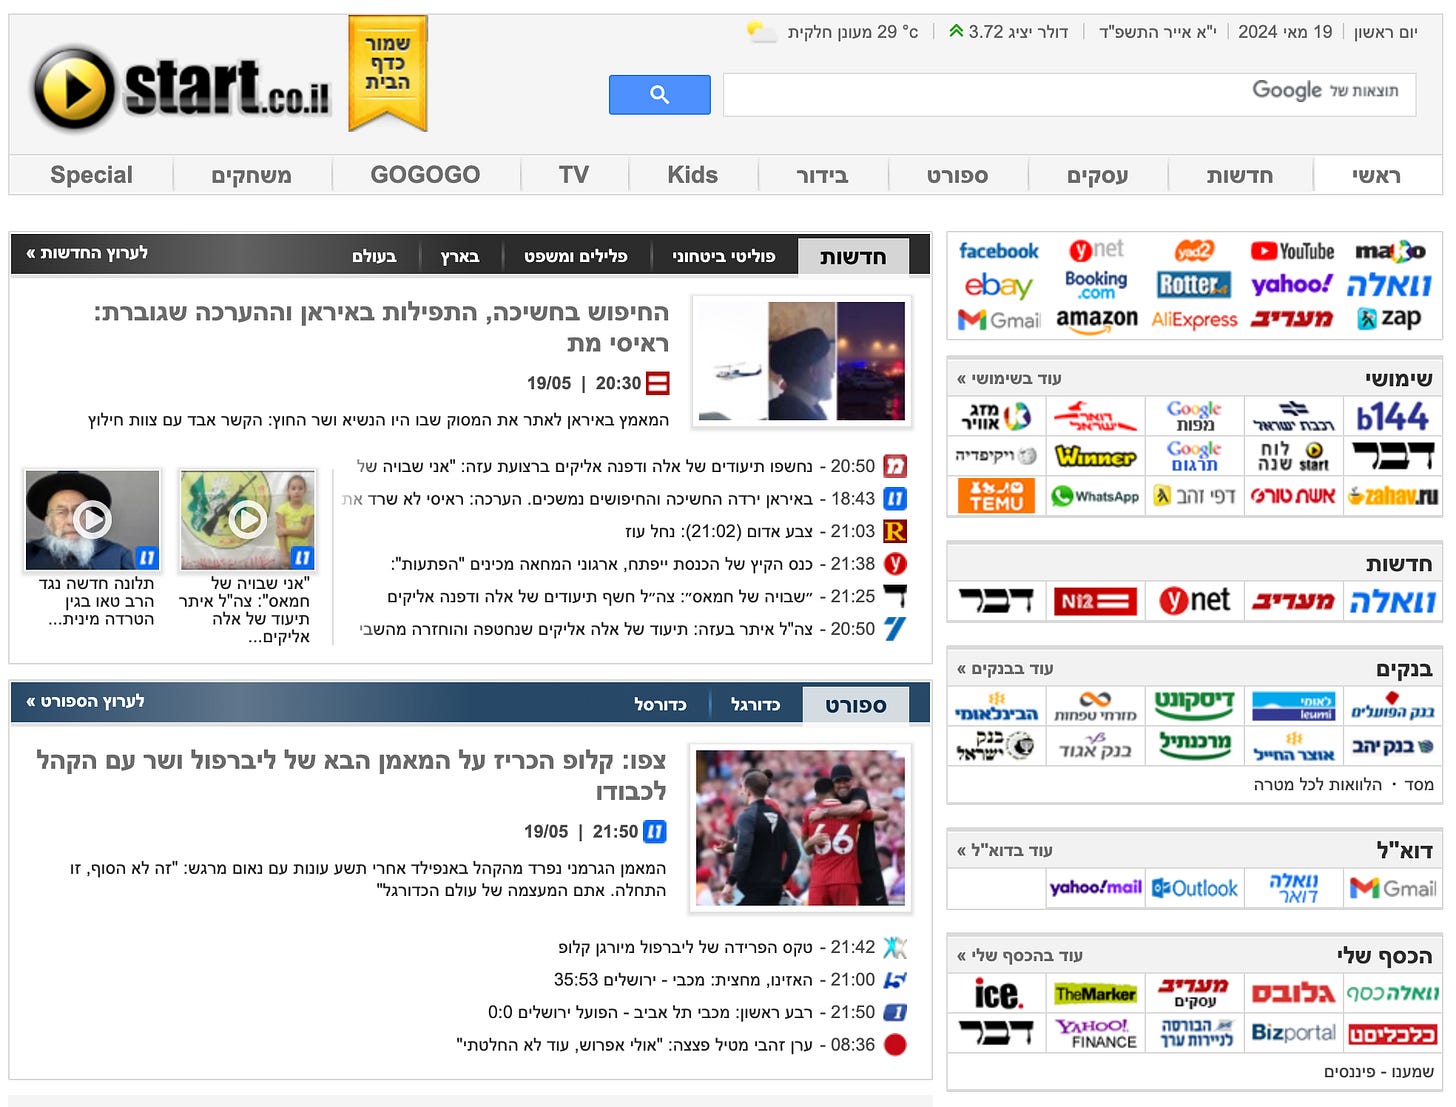The height and width of the screenshot is (1107, 1456).
Task: Expand 'עוד בדוא"ל' more mail link
Action: click(x=1004, y=850)
